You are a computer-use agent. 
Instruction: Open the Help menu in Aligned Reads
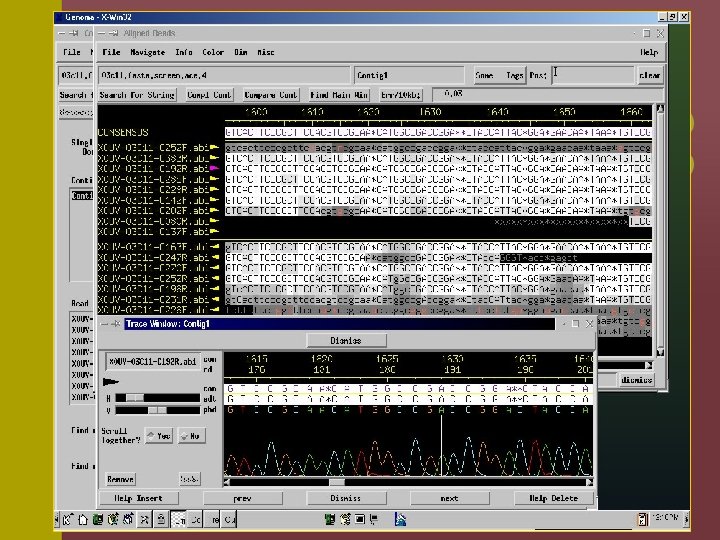649,52
